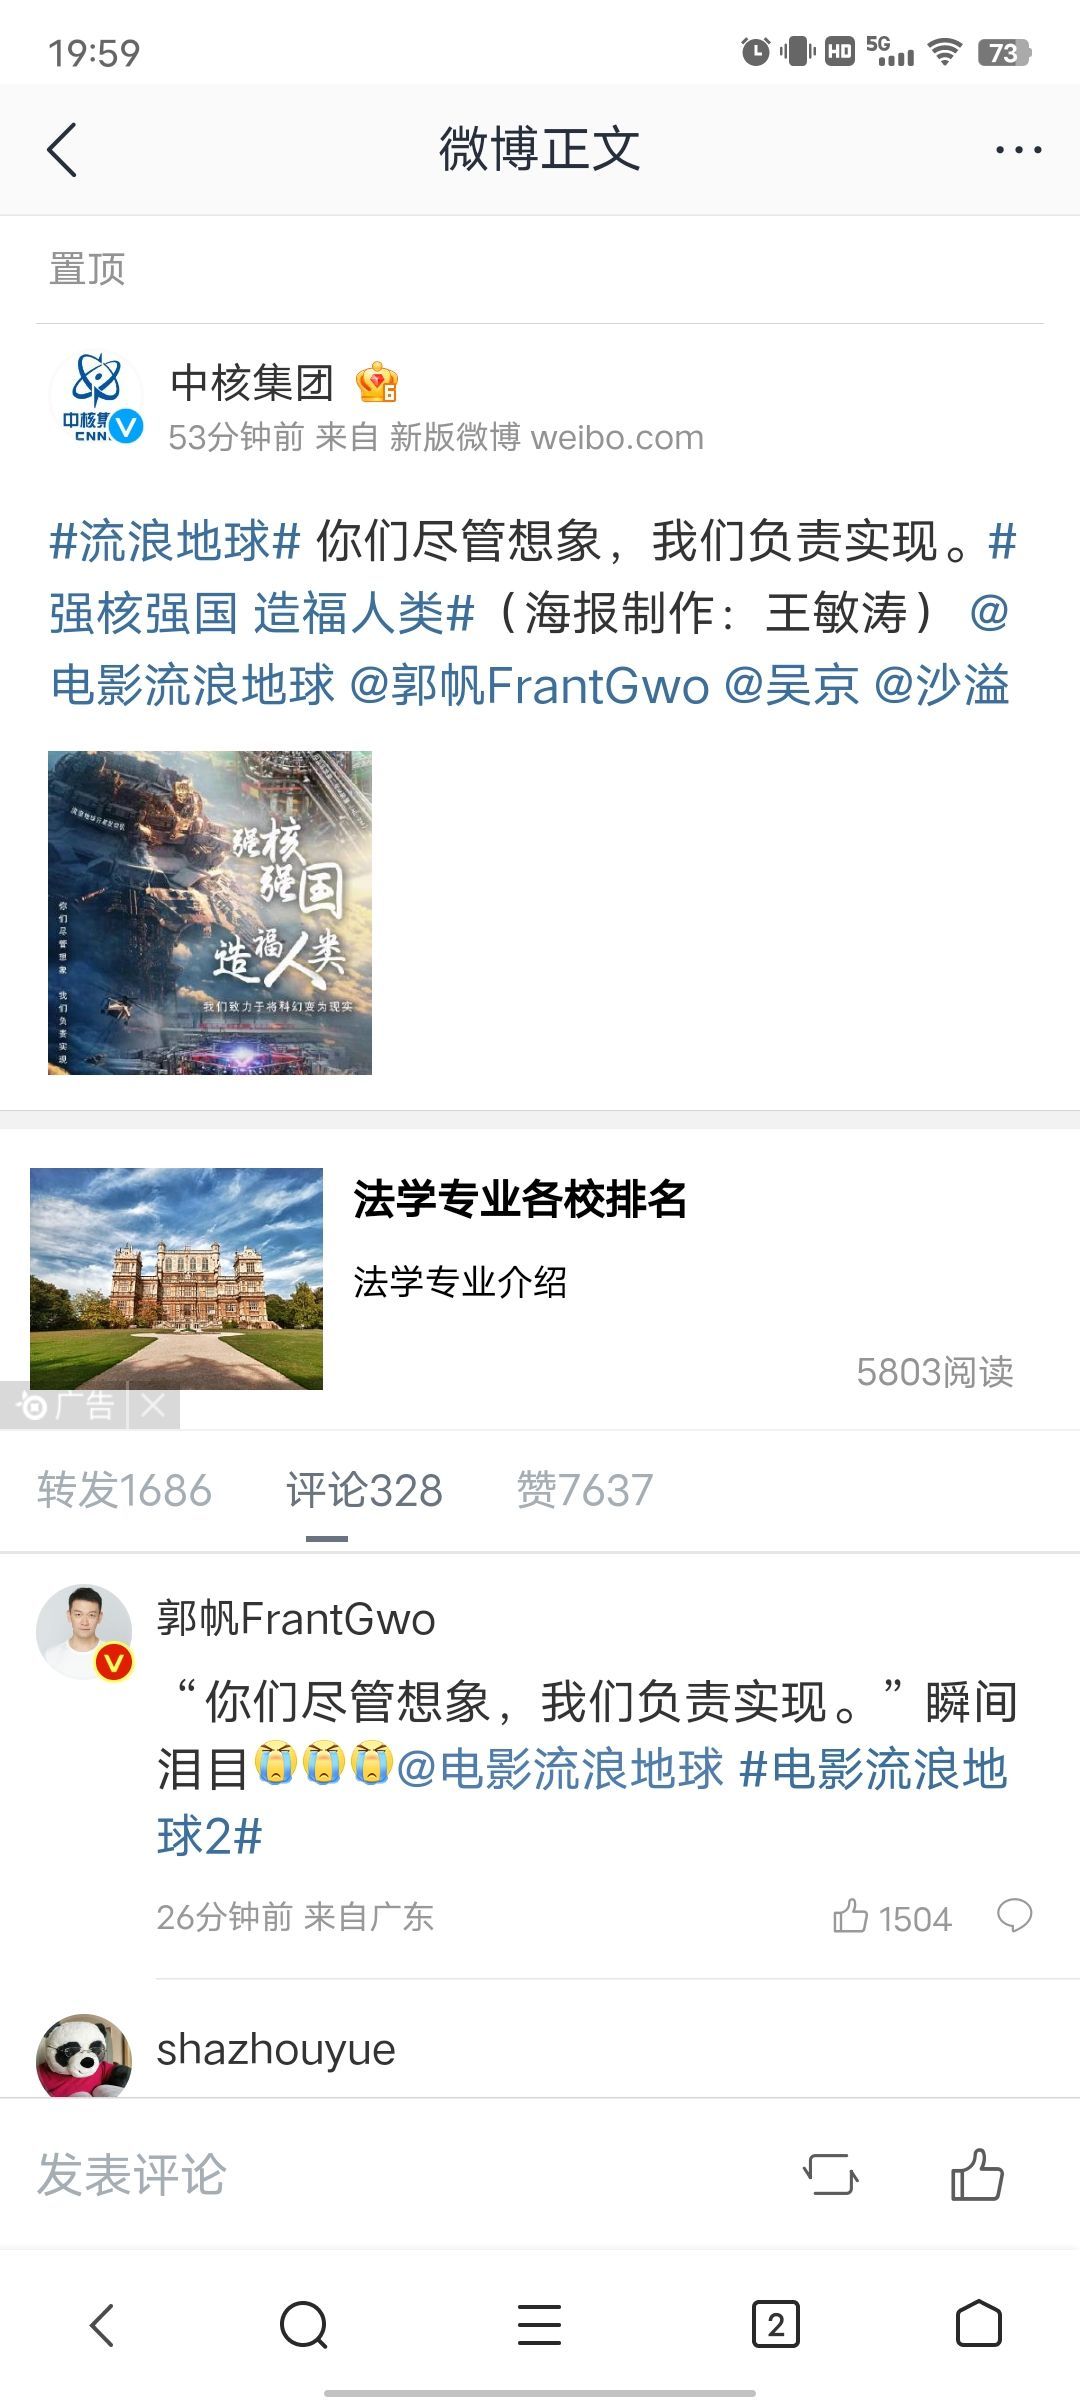Open the browser hamburger menu
The width and height of the screenshot is (1080, 2400).
pyautogui.click(x=540, y=2324)
